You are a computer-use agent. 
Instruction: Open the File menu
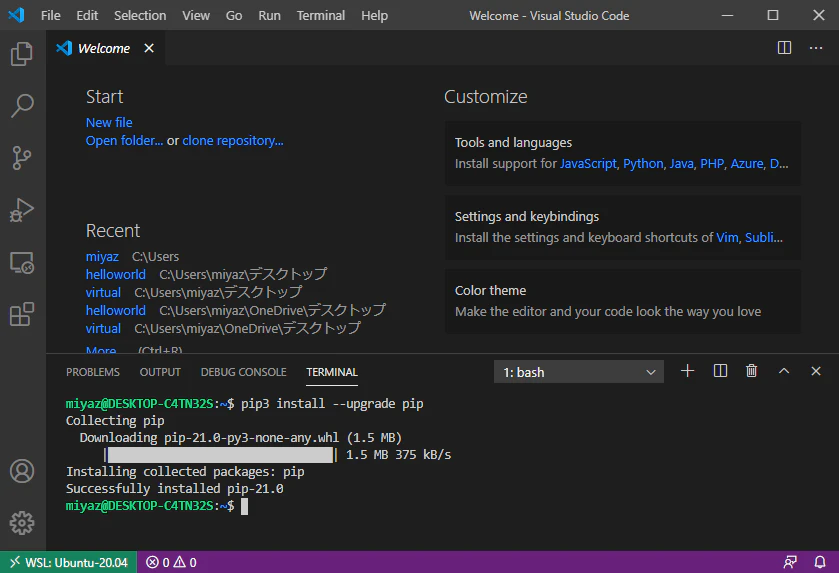pyautogui.click(x=50, y=16)
